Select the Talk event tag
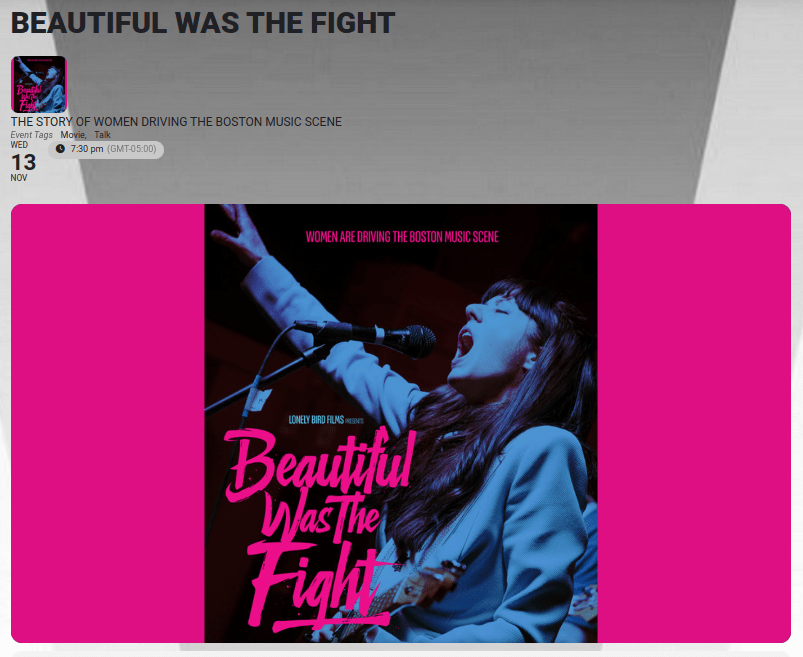This screenshot has width=803, height=657. click(102, 135)
